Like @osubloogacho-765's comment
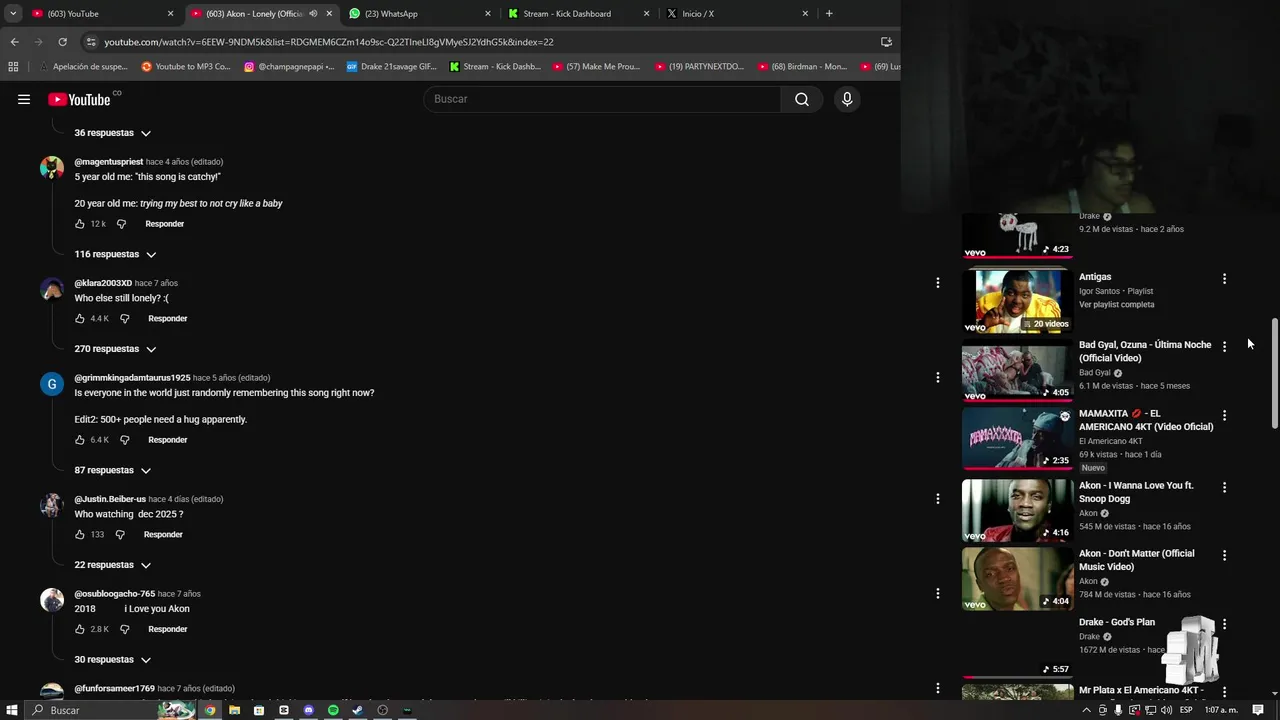 80,630
